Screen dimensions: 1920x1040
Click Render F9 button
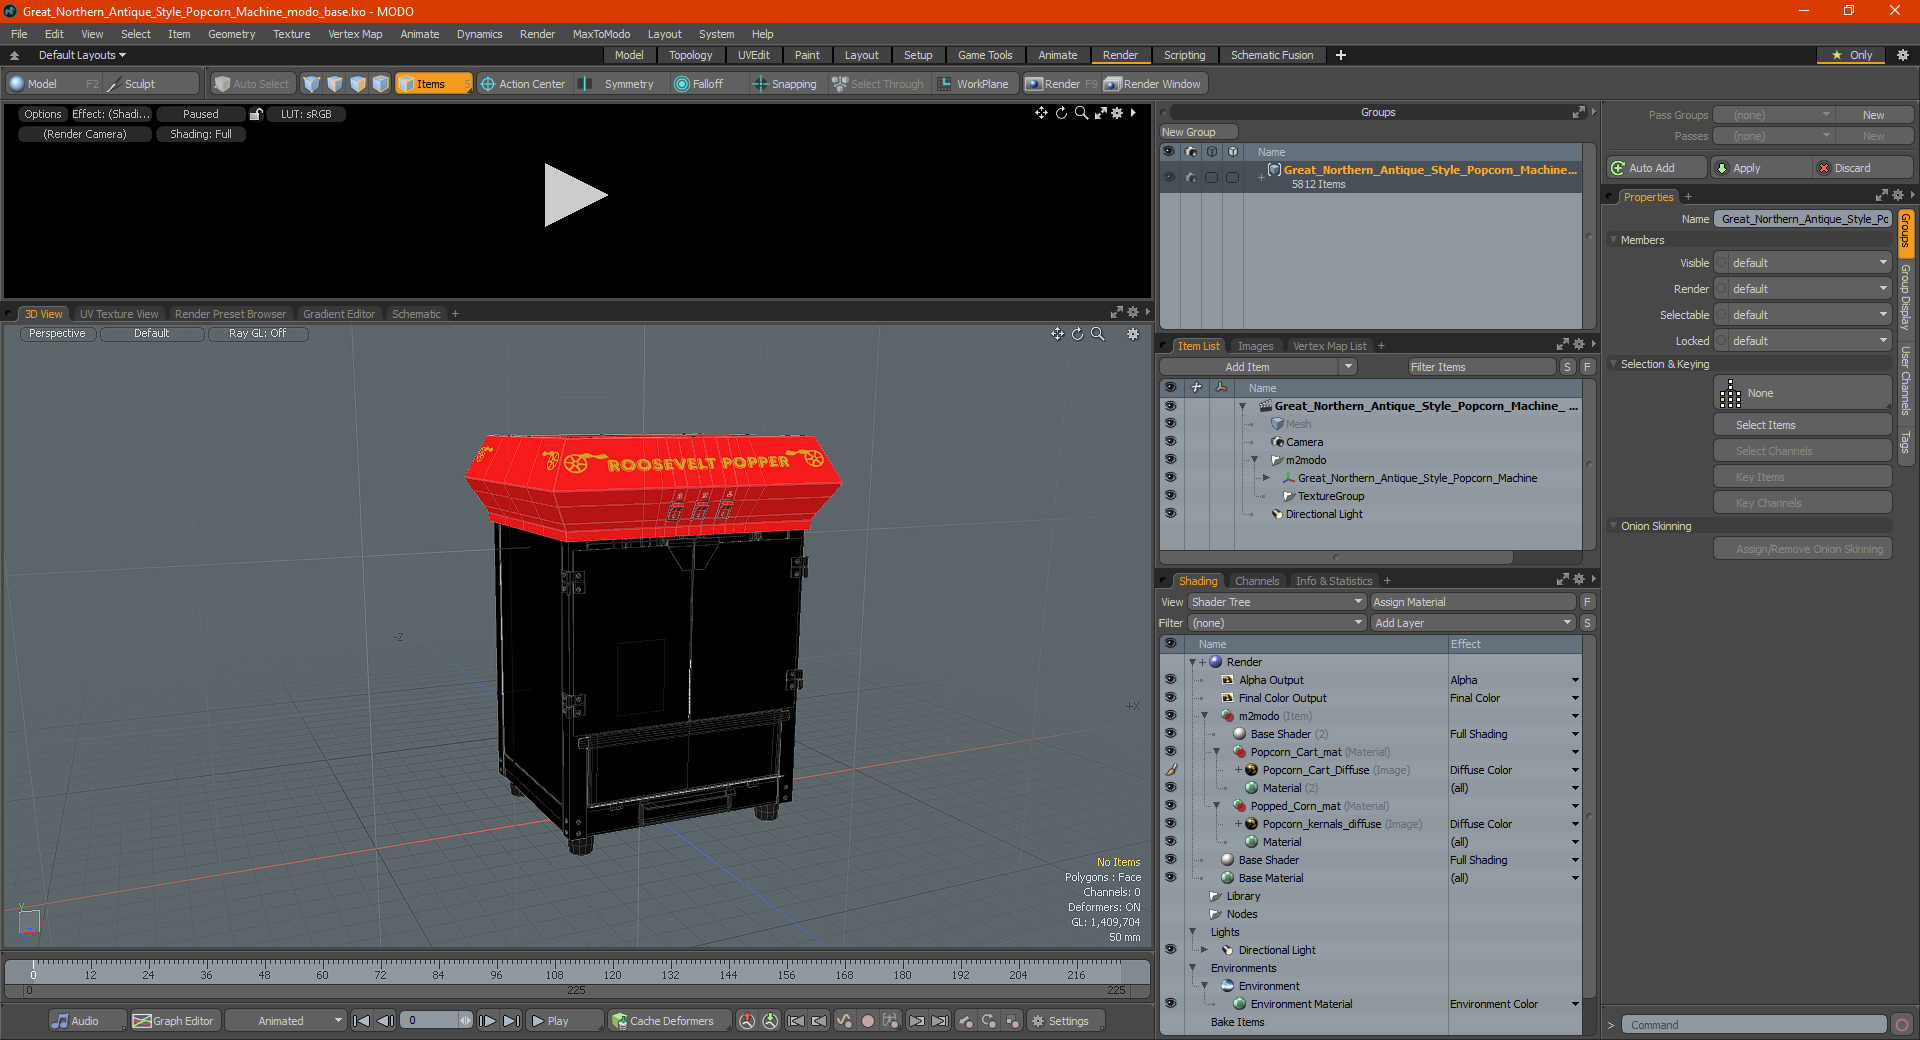pyautogui.click(x=1061, y=84)
